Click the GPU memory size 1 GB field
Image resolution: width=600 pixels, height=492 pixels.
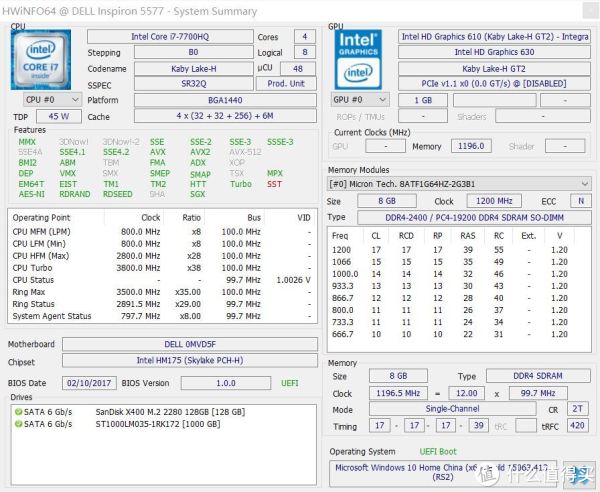[423, 100]
